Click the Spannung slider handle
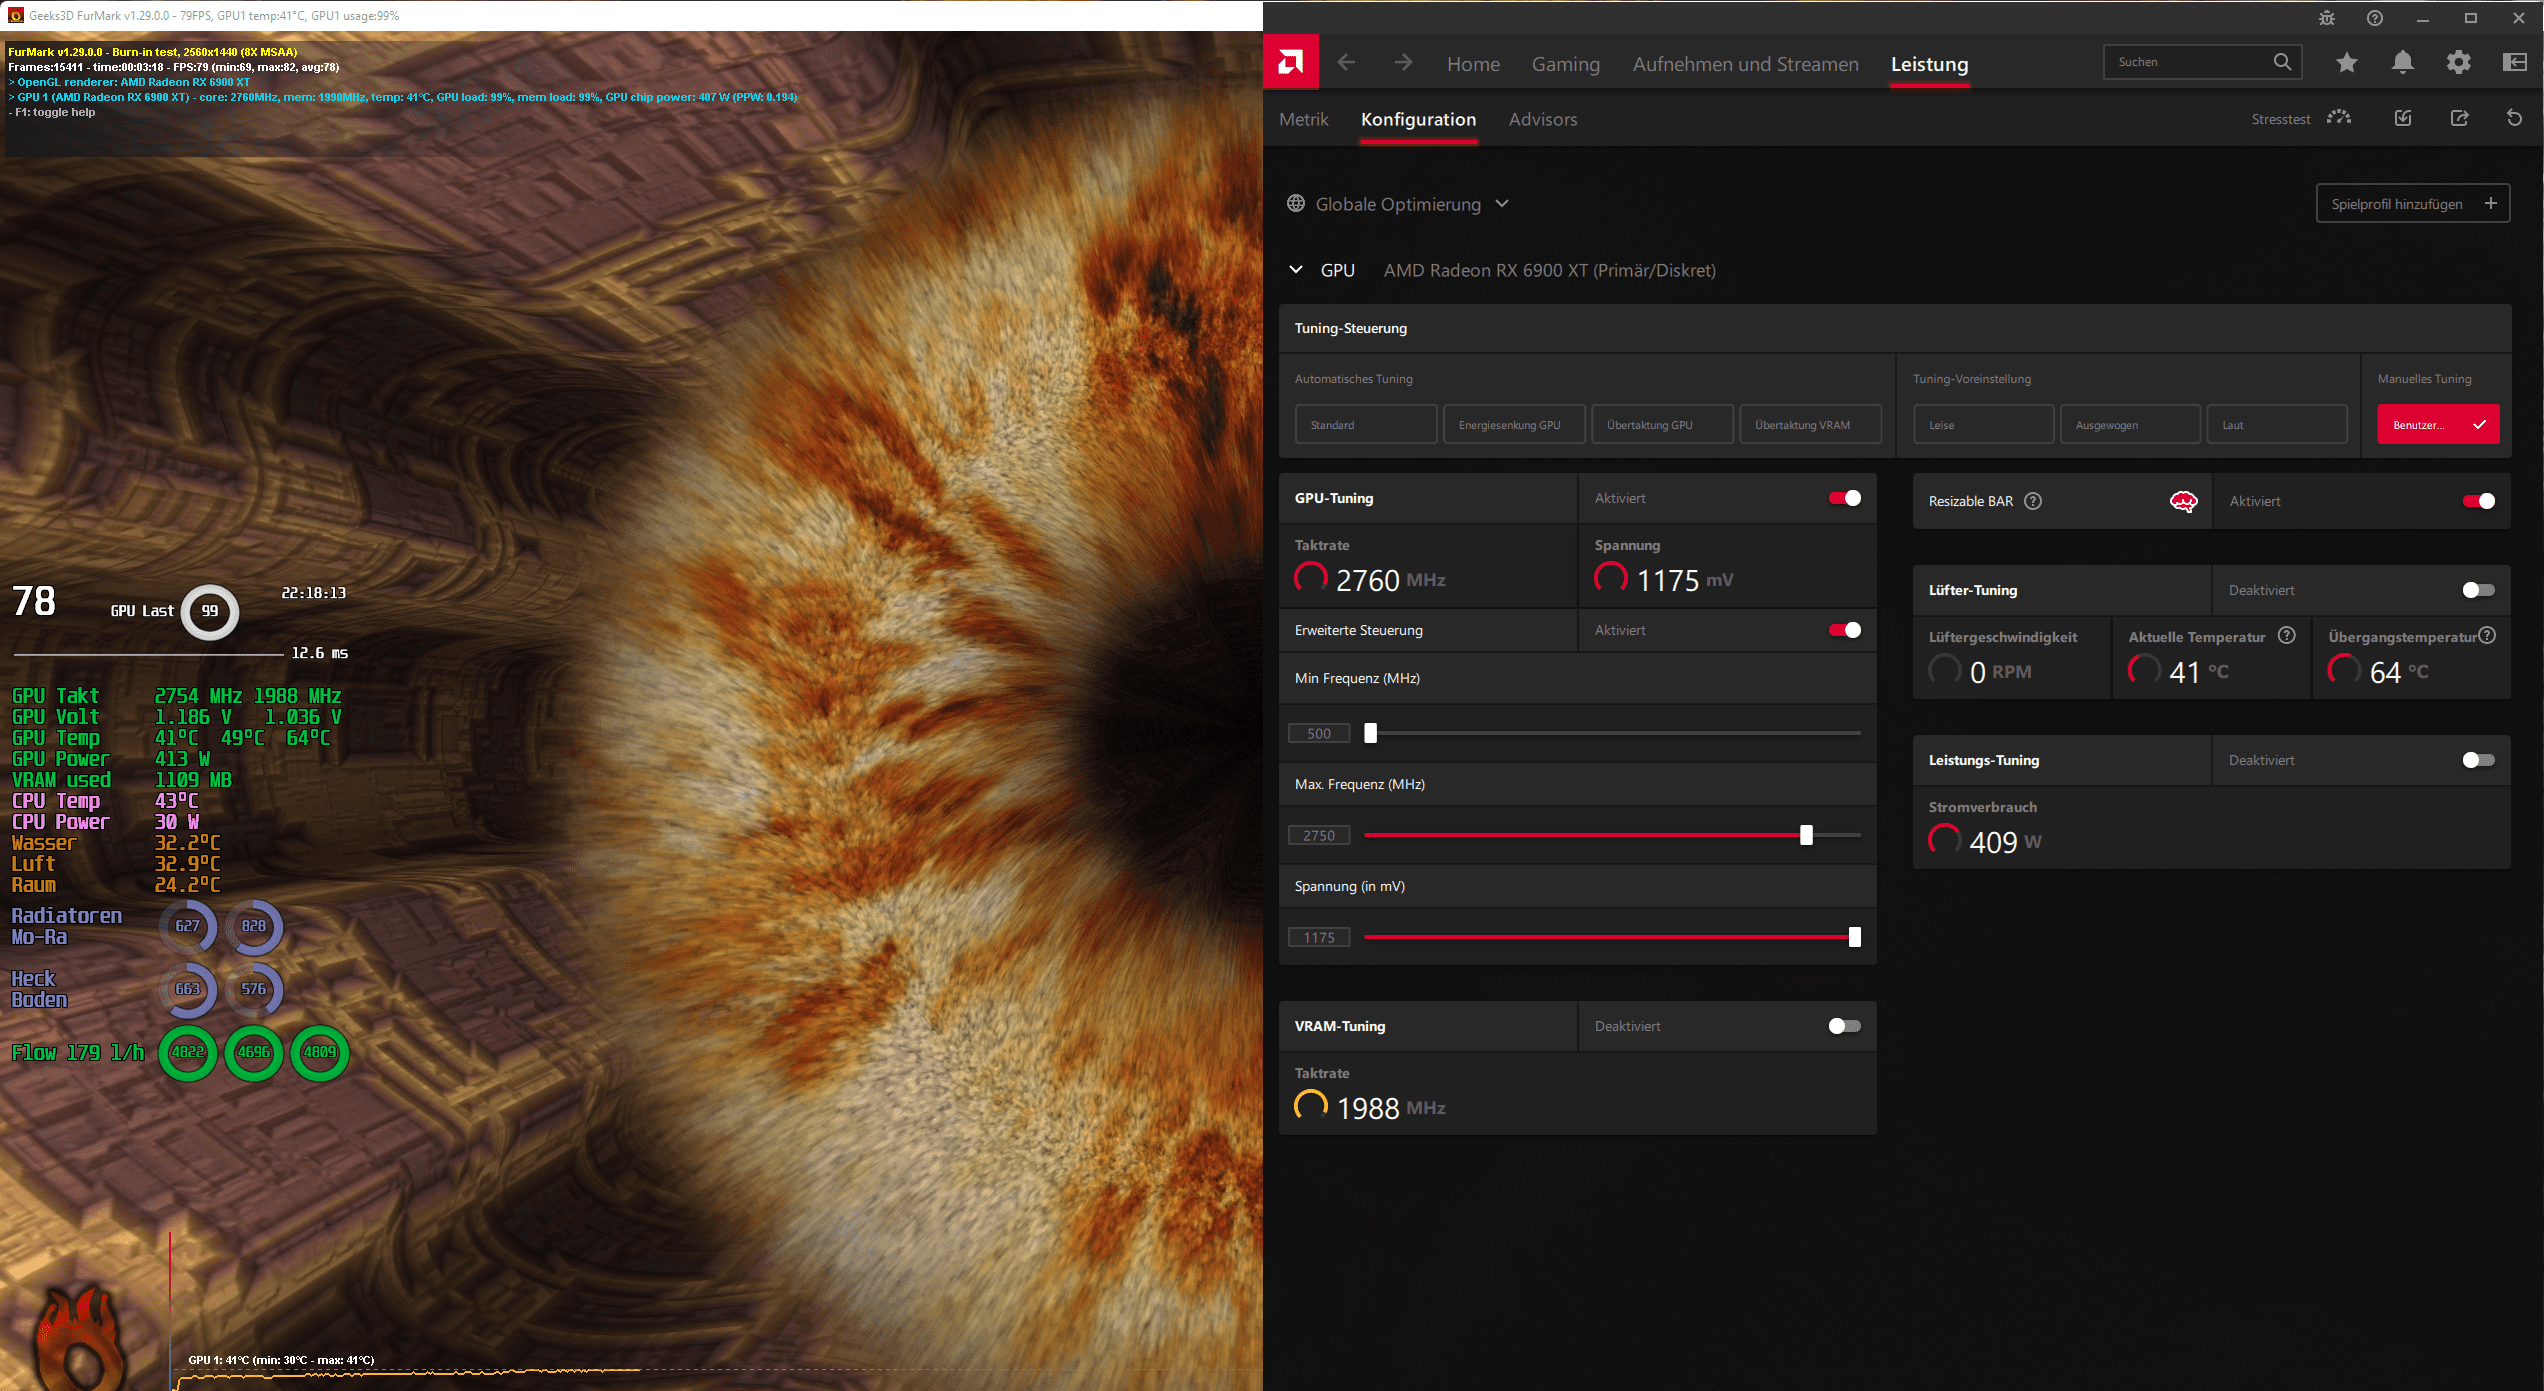This screenshot has width=2544, height=1391. coord(1854,937)
